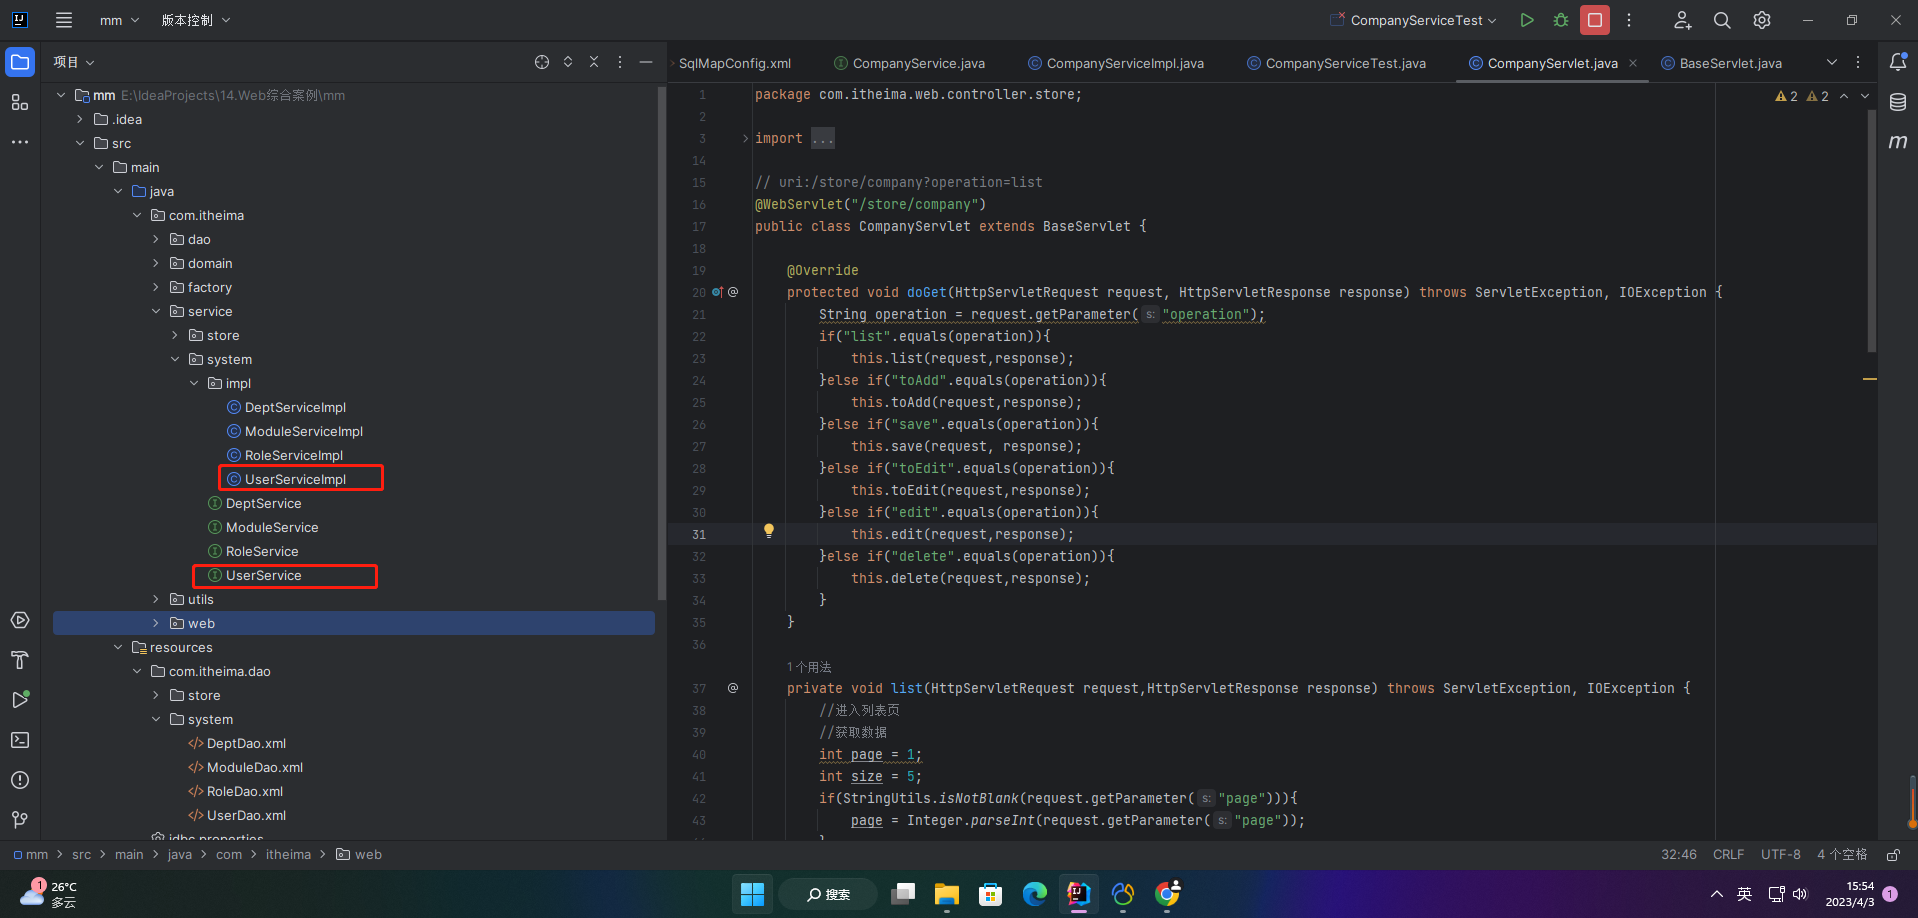Image resolution: width=1918 pixels, height=918 pixels.
Task: Open the Build hammer tool window
Action: click(x=20, y=660)
